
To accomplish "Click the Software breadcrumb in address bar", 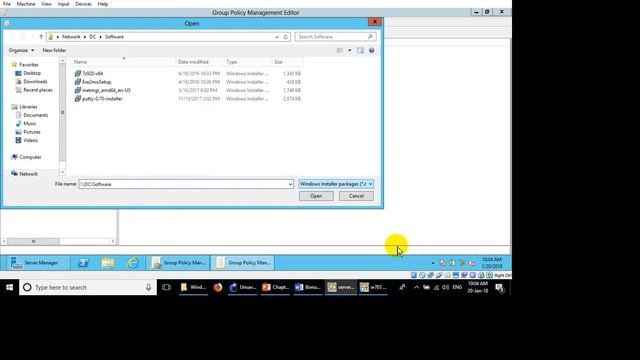I will tap(114, 37).
